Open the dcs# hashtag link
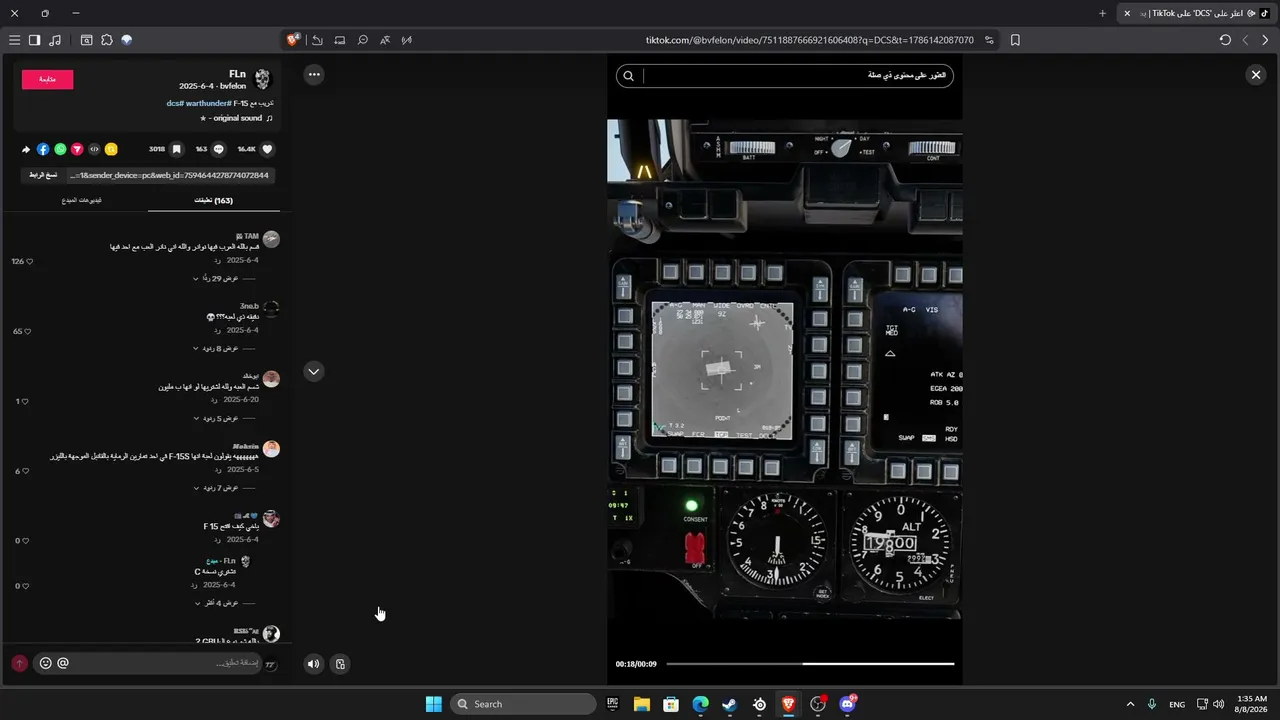 coord(176,103)
